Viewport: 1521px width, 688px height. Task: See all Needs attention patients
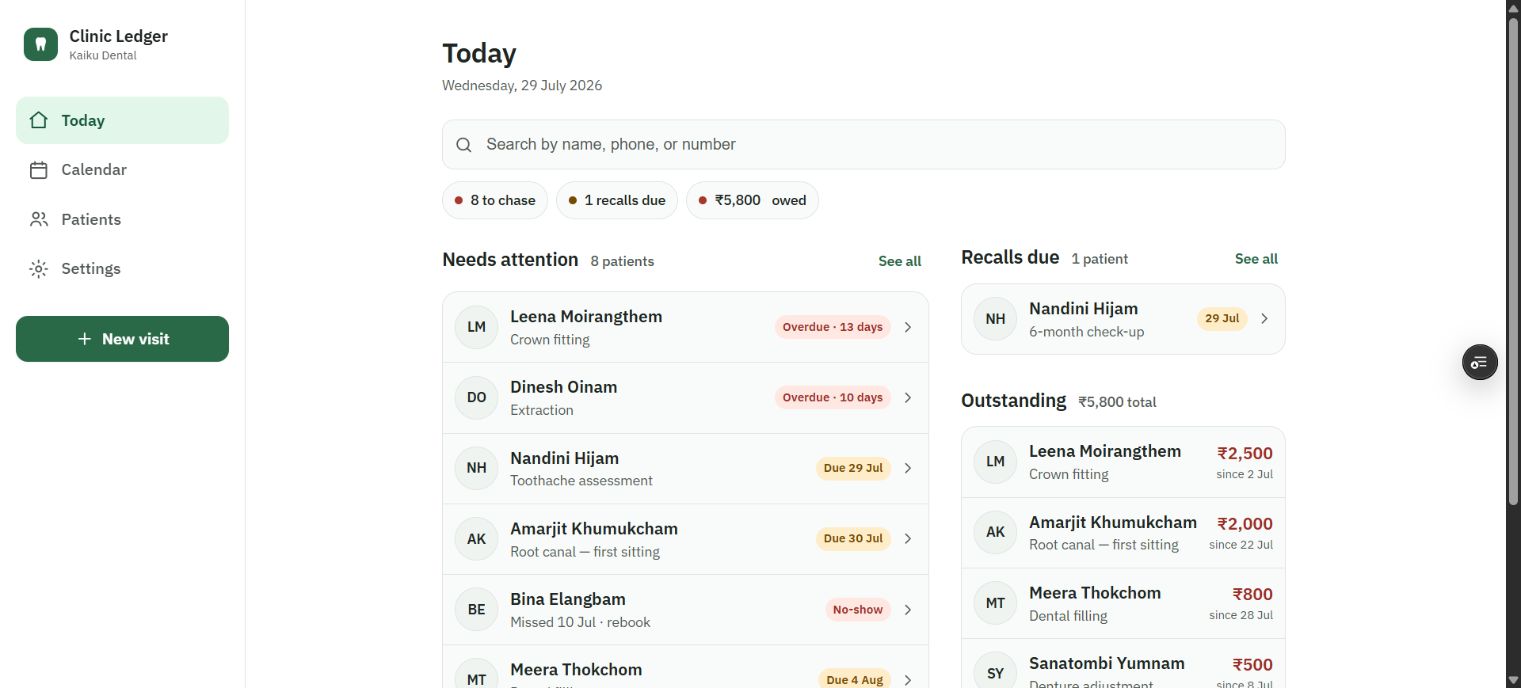point(900,261)
